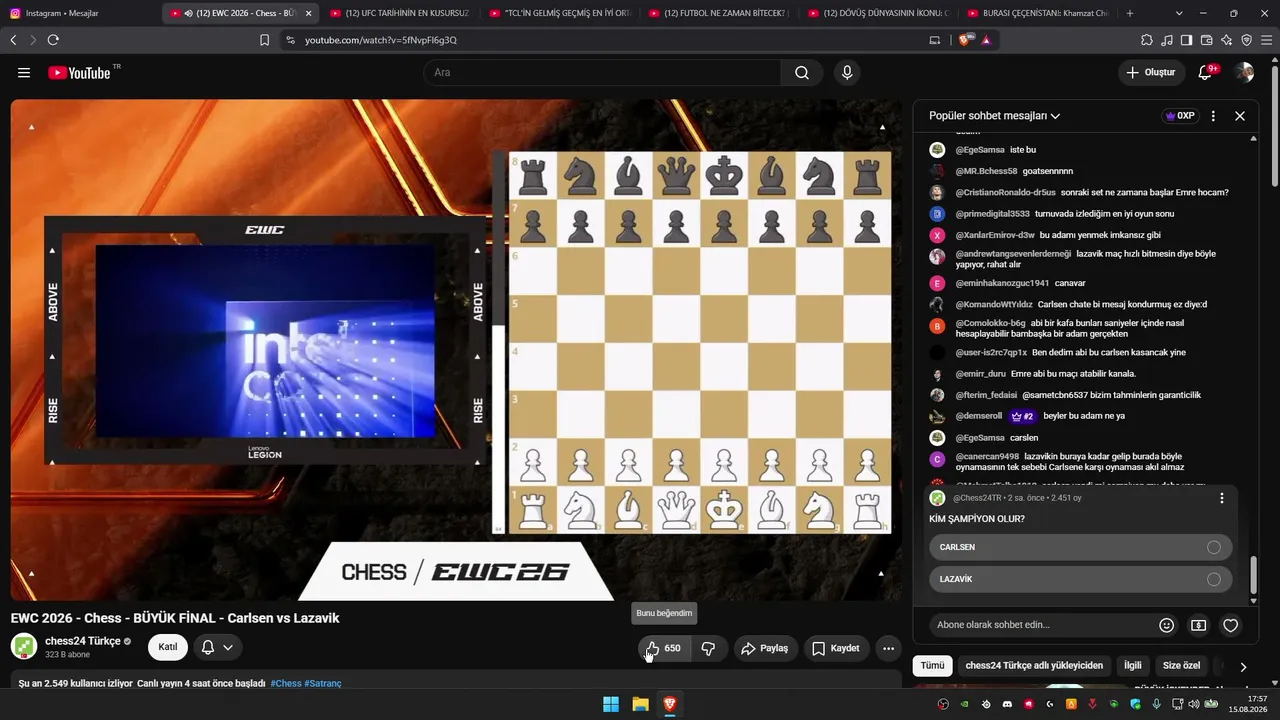Image resolution: width=1280 pixels, height=720 pixels.
Task: Open poll options three-dot menu
Action: pyautogui.click(x=1221, y=498)
